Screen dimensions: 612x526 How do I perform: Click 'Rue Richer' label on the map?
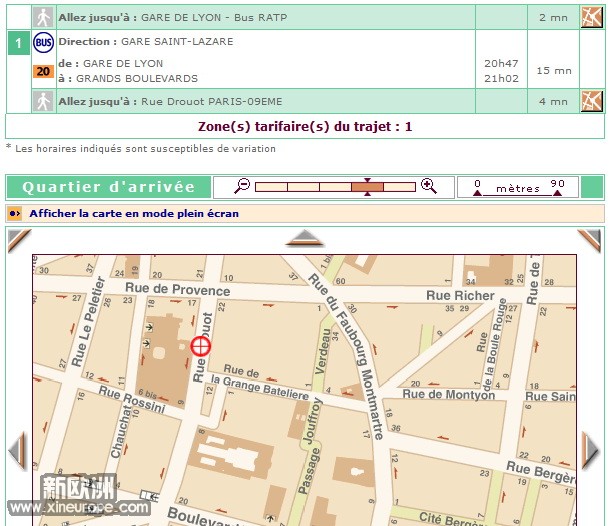click(460, 295)
